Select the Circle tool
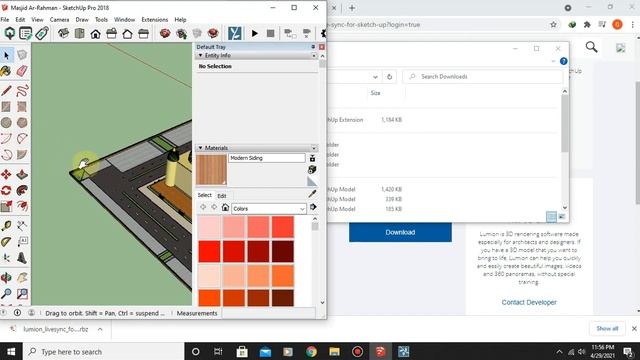 pyautogui.click(x=6, y=122)
